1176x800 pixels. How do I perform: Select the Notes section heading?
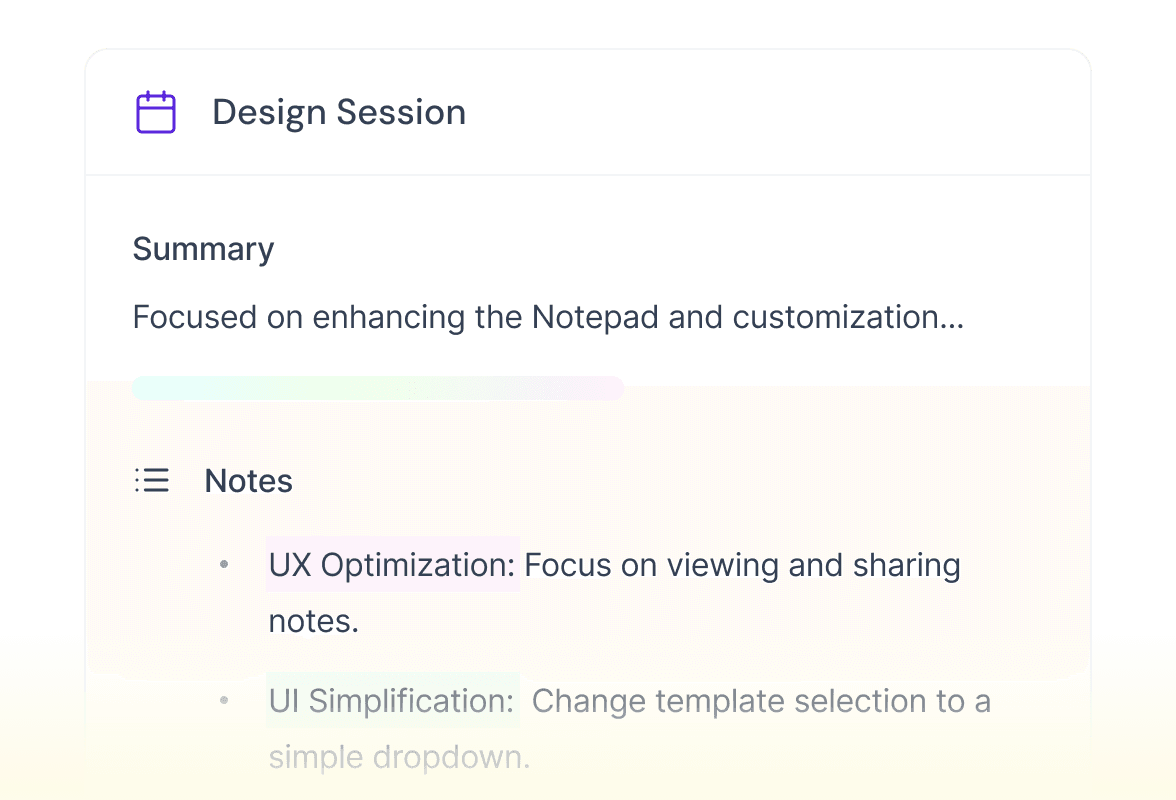[249, 481]
